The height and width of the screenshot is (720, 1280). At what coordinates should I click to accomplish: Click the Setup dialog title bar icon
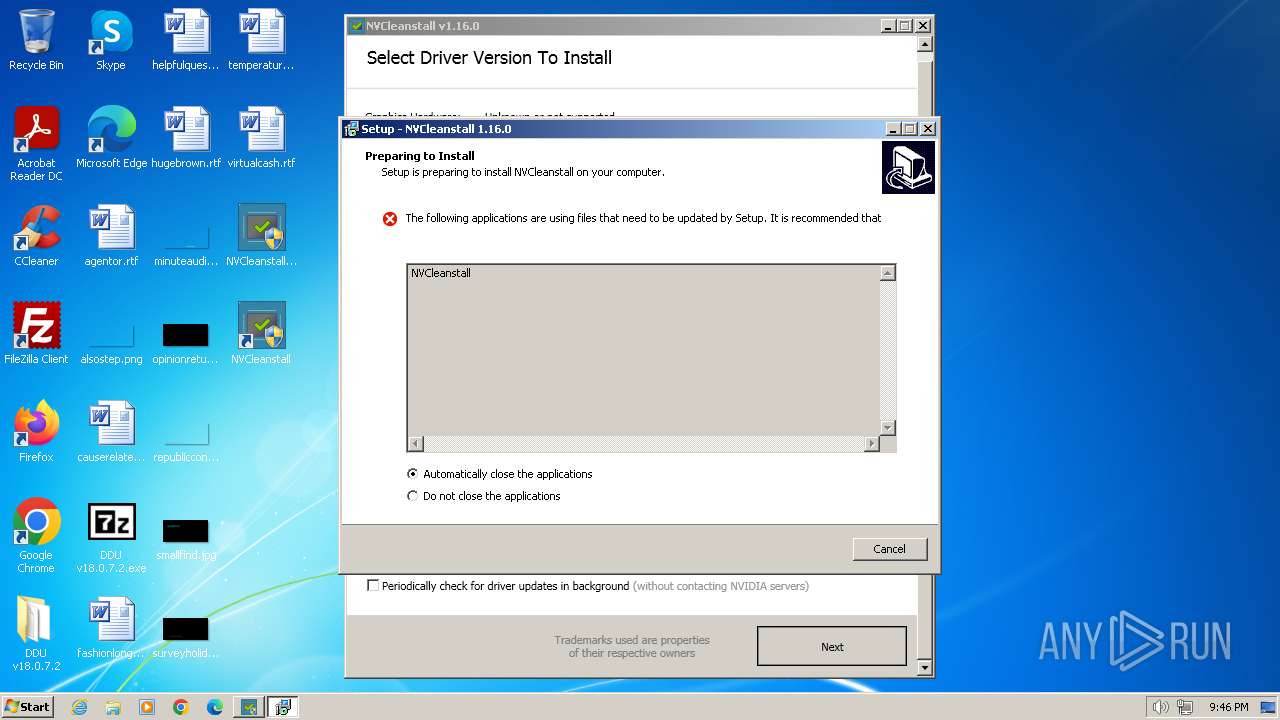click(351, 129)
